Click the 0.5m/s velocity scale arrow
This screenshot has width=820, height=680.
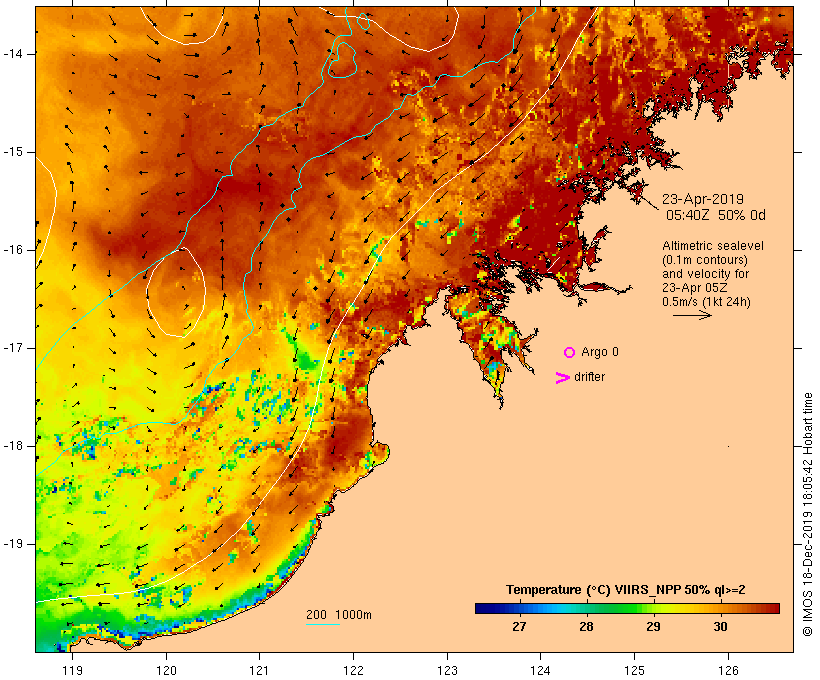point(692,315)
